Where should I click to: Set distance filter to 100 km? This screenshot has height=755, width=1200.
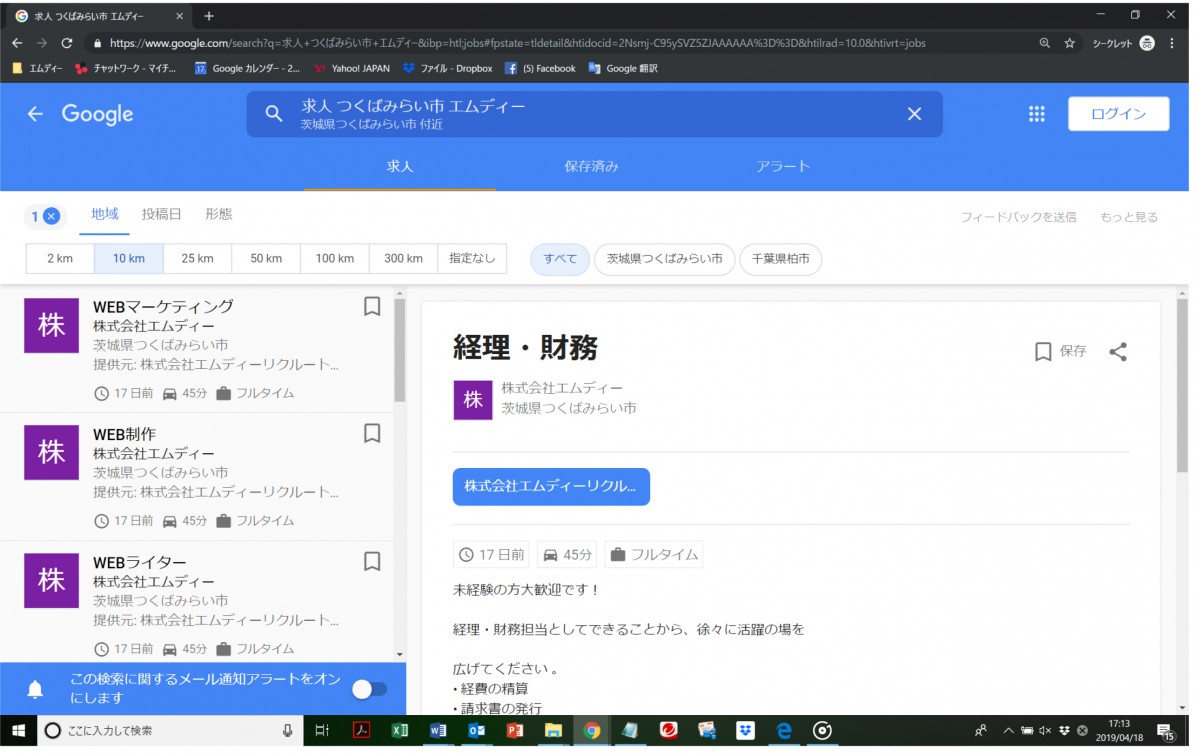tap(335, 258)
